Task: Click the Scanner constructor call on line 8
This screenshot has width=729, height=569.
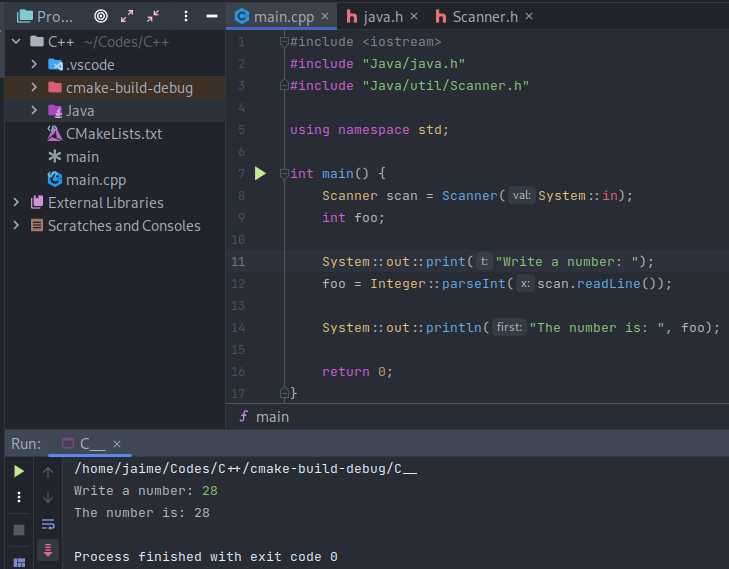Action: pyautogui.click(x=470, y=196)
